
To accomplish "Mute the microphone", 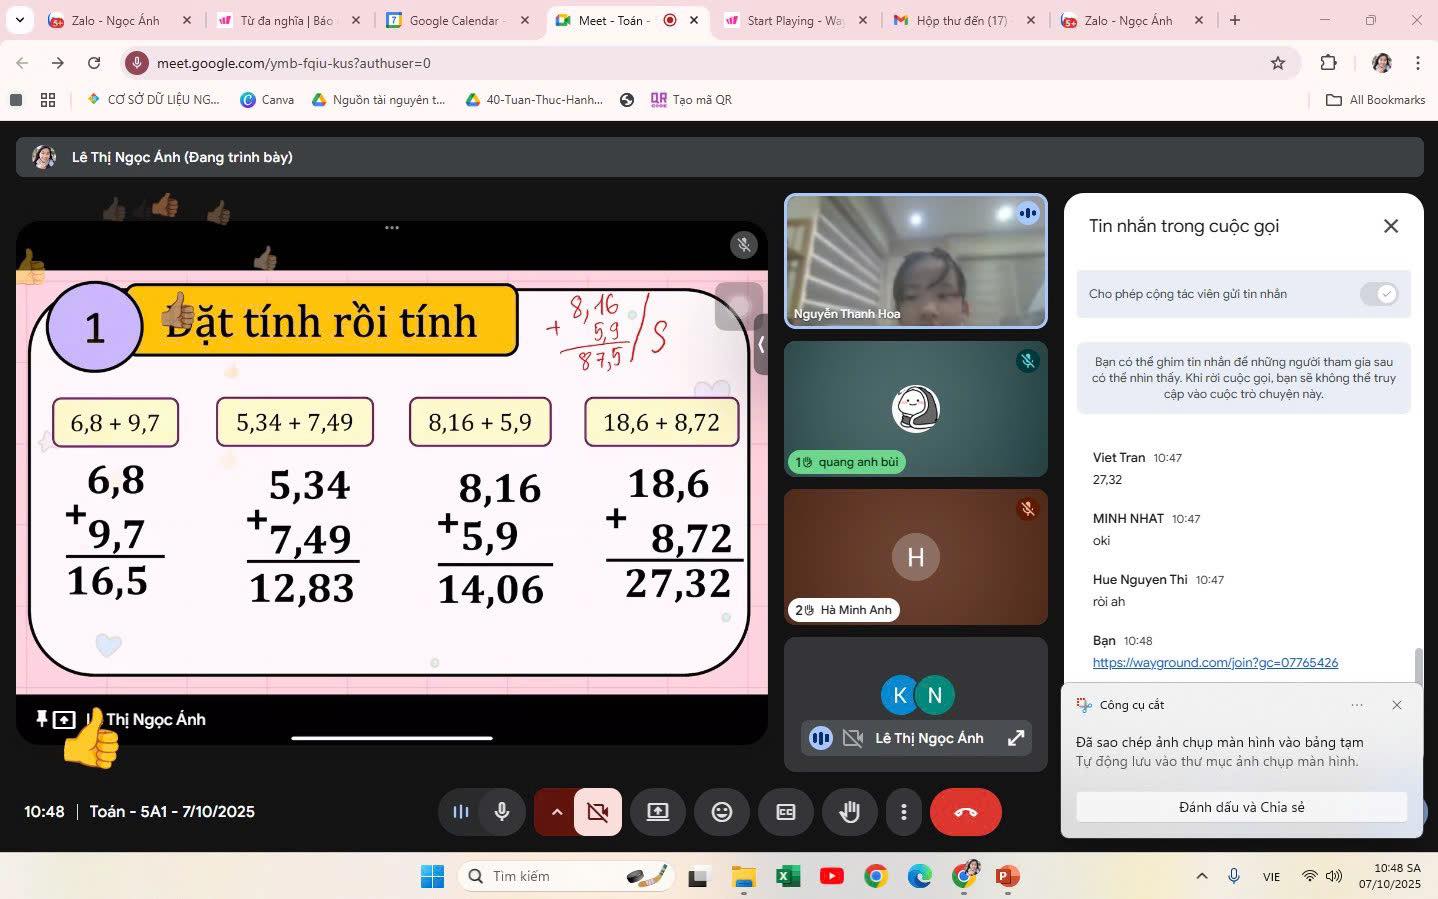I will (x=502, y=812).
